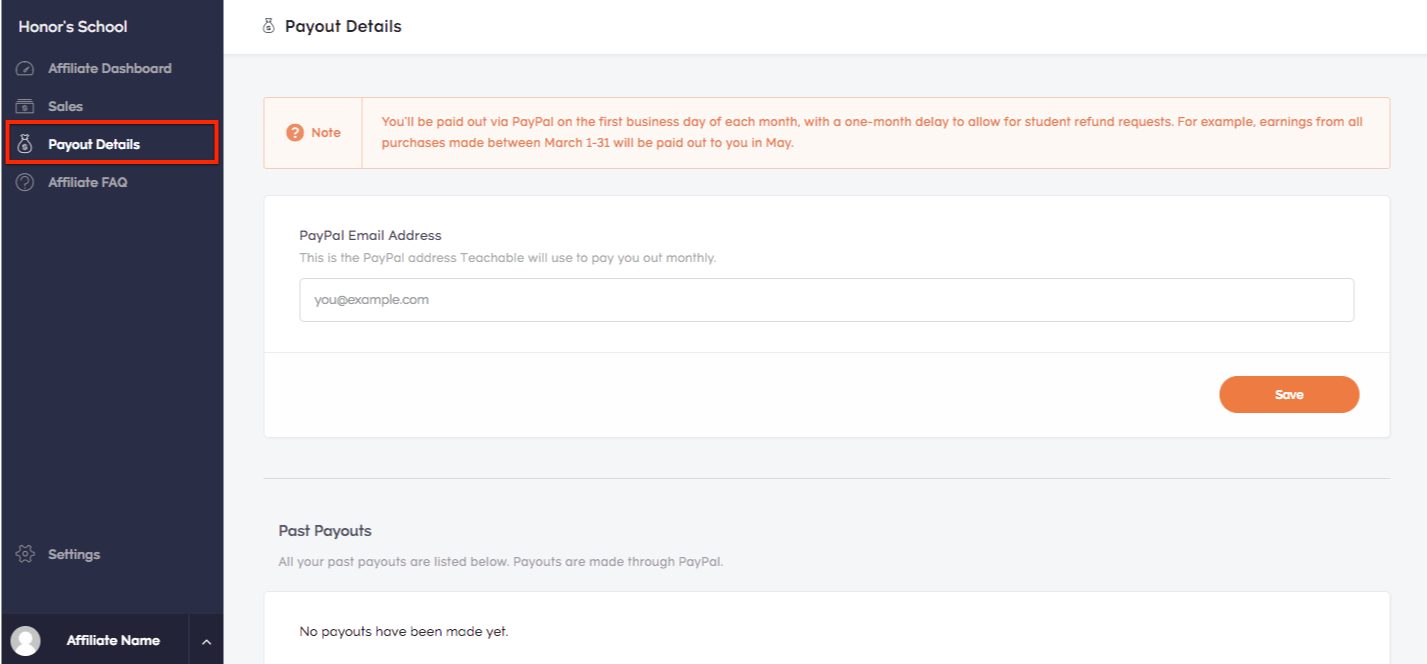
Task: Click the Honor's School title
Action: point(73,27)
